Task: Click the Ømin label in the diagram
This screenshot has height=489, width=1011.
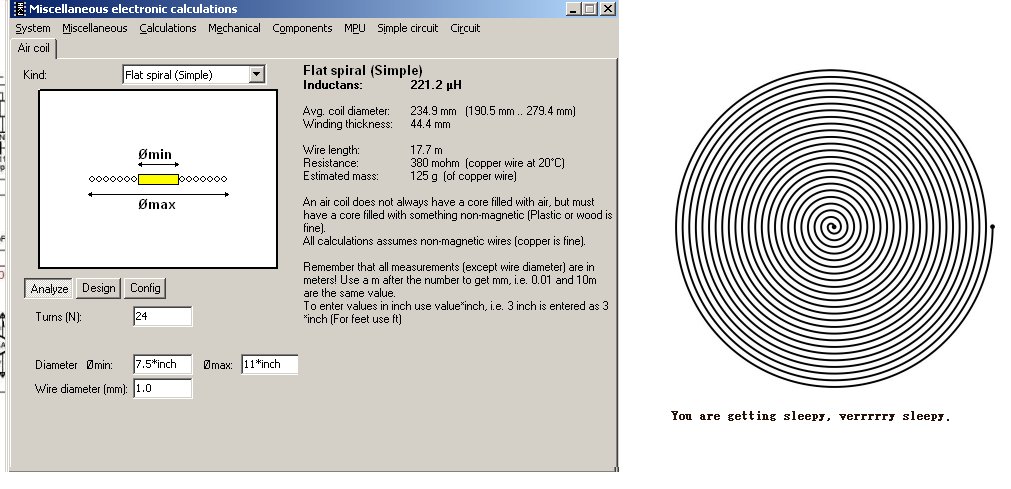Action: (155, 154)
